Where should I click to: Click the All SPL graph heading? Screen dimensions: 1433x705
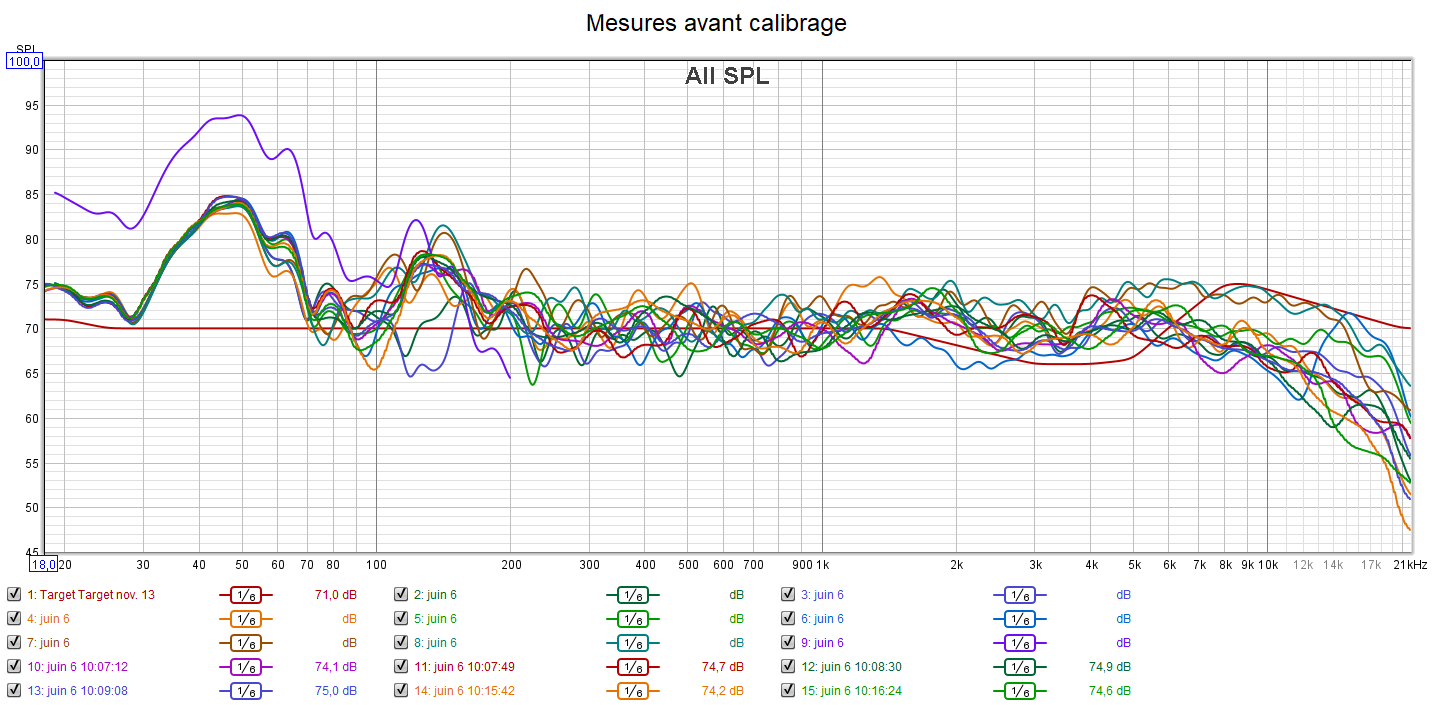coord(727,76)
